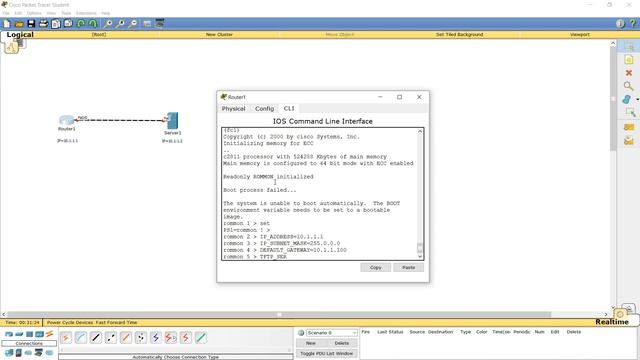Screen dimensions: 640x360
Task: Pick the green octal cable connection
Action: coord(201,338)
